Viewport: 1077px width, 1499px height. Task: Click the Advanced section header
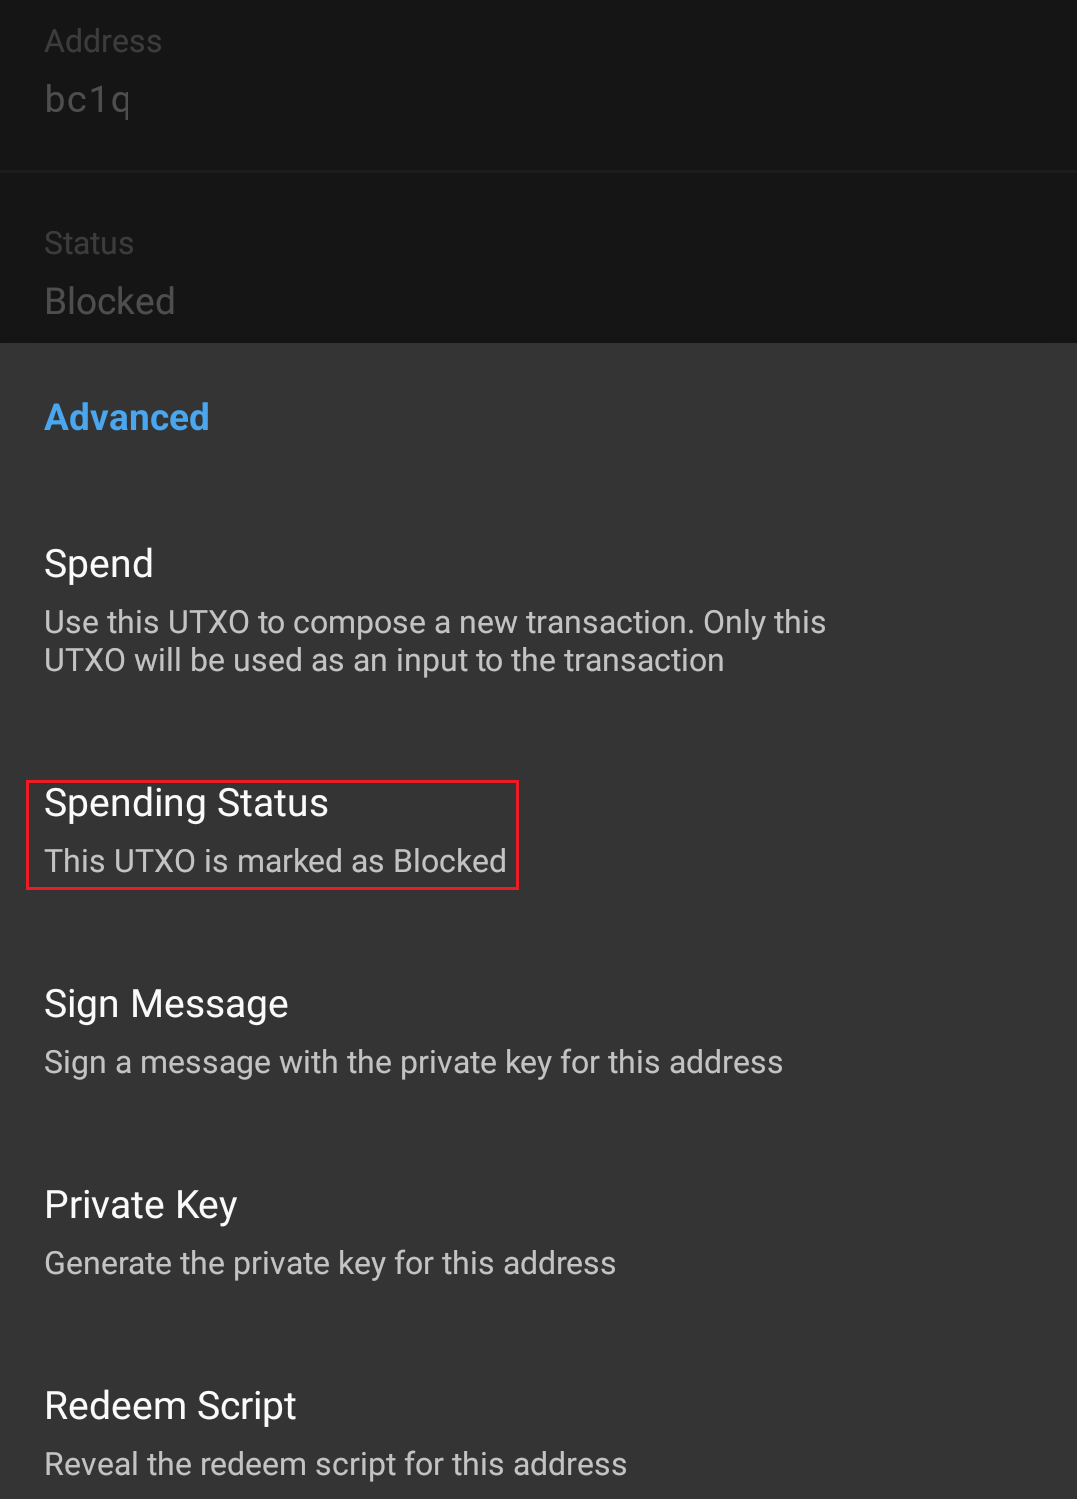tap(127, 417)
